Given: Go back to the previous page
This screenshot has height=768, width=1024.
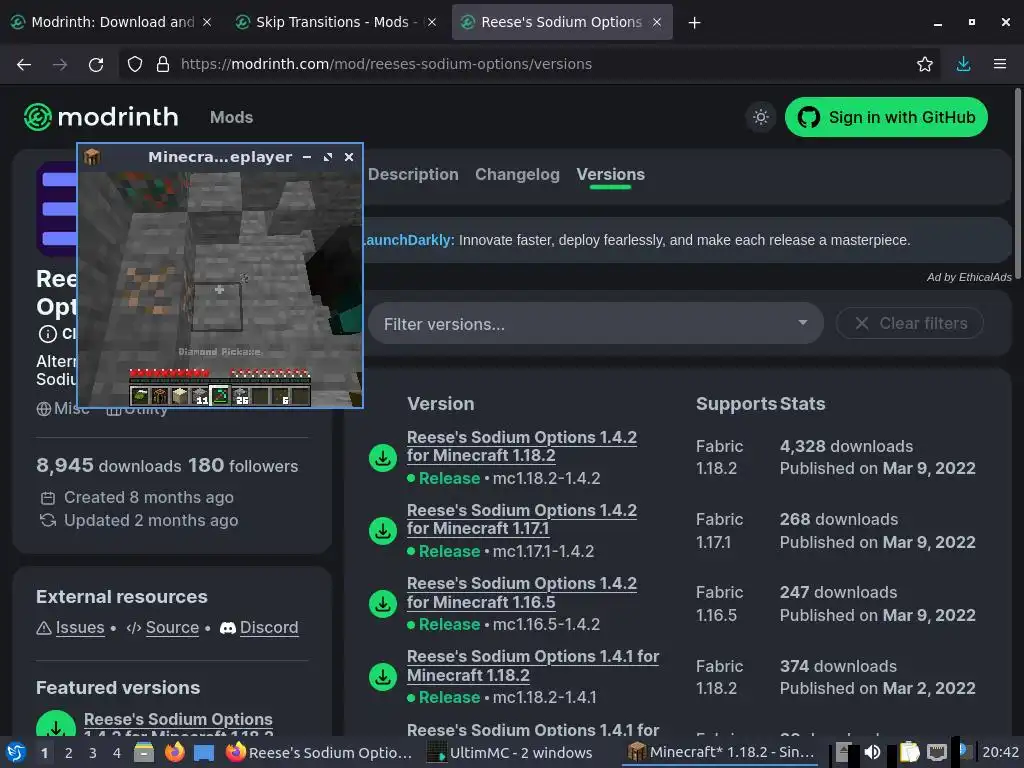Looking at the screenshot, I should [24, 64].
